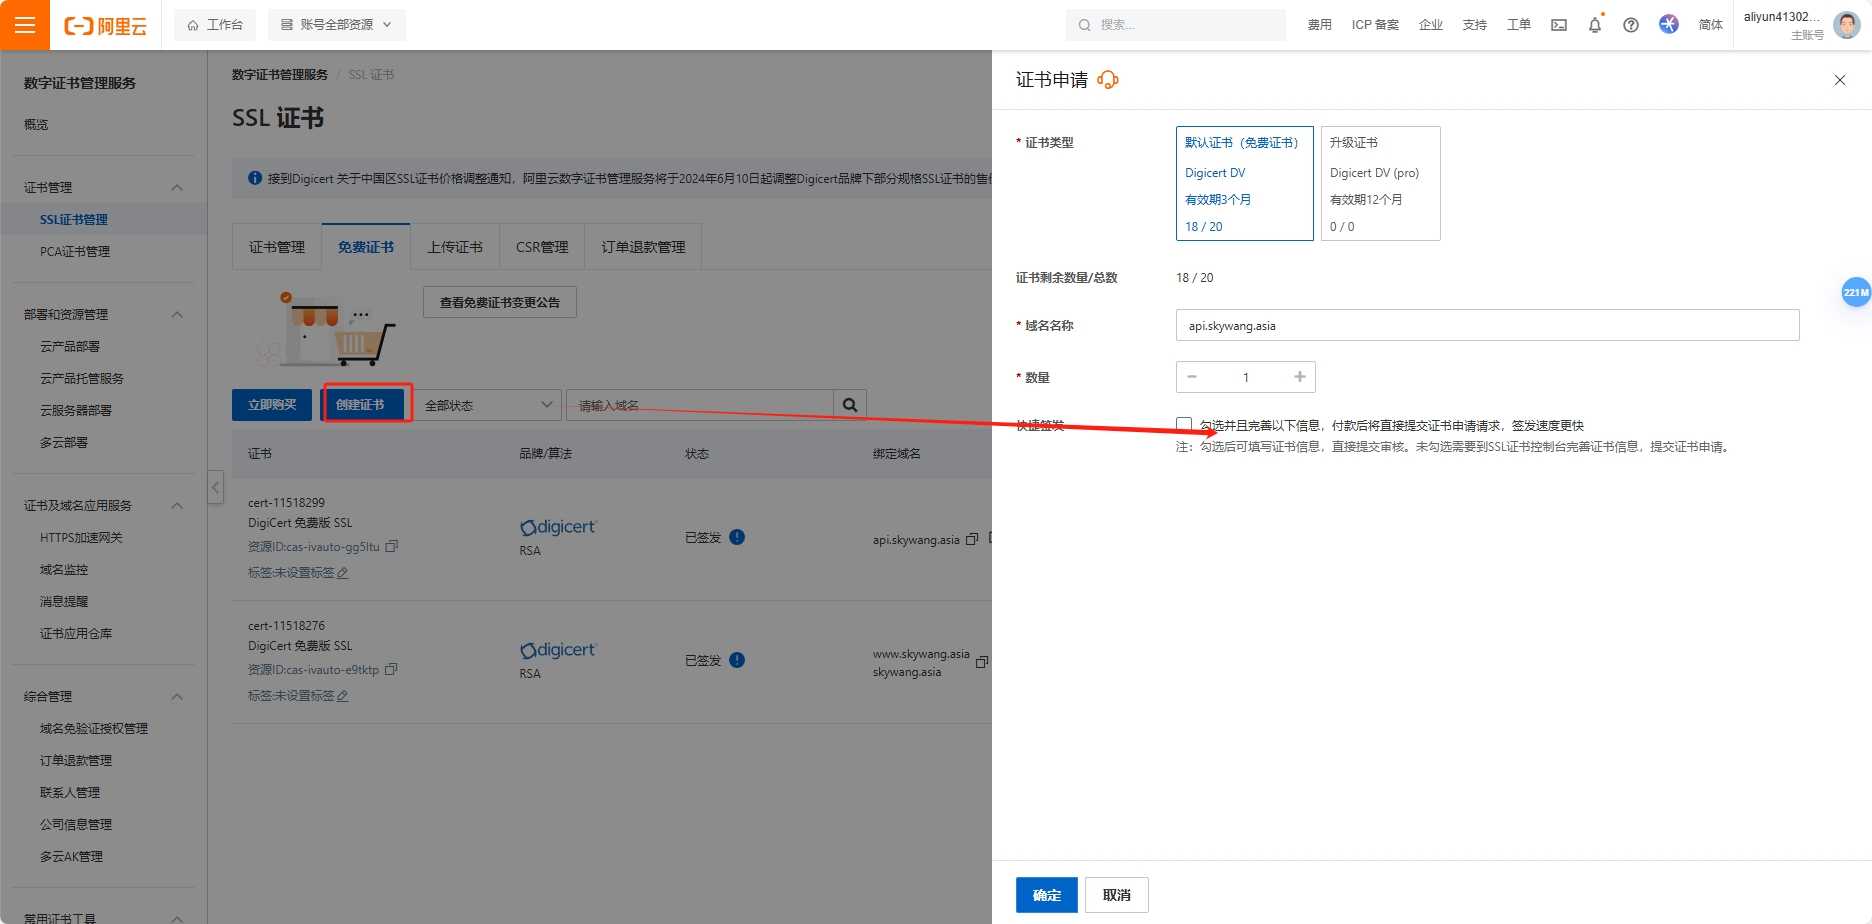Switch to the 订单退款管理 tab
Screen dimensions: 1872x924
pyautogui.click(x=643, y=247)
